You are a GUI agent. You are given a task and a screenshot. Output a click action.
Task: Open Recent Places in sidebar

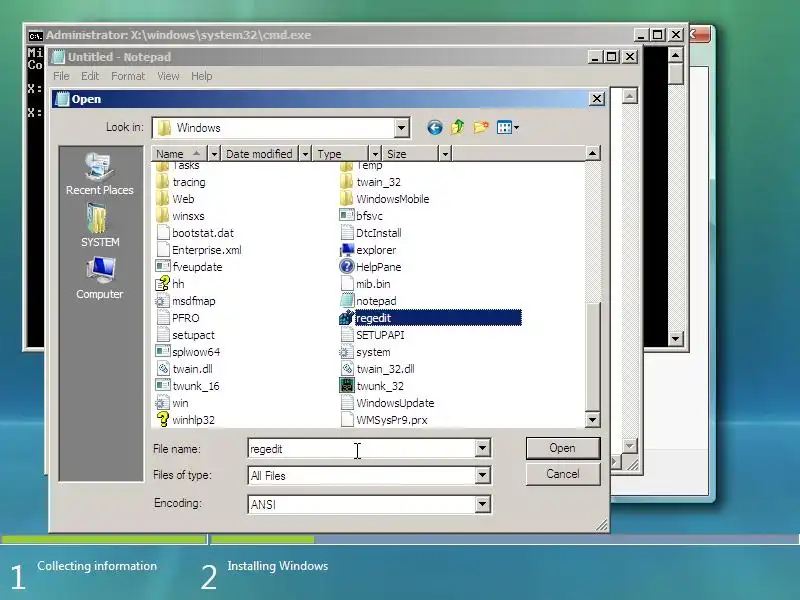[99, 174]
